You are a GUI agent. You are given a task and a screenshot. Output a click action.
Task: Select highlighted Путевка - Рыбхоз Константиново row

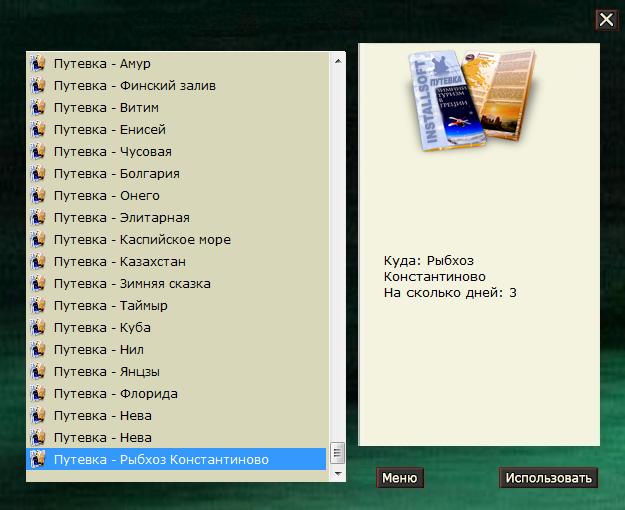coord(176,459)
